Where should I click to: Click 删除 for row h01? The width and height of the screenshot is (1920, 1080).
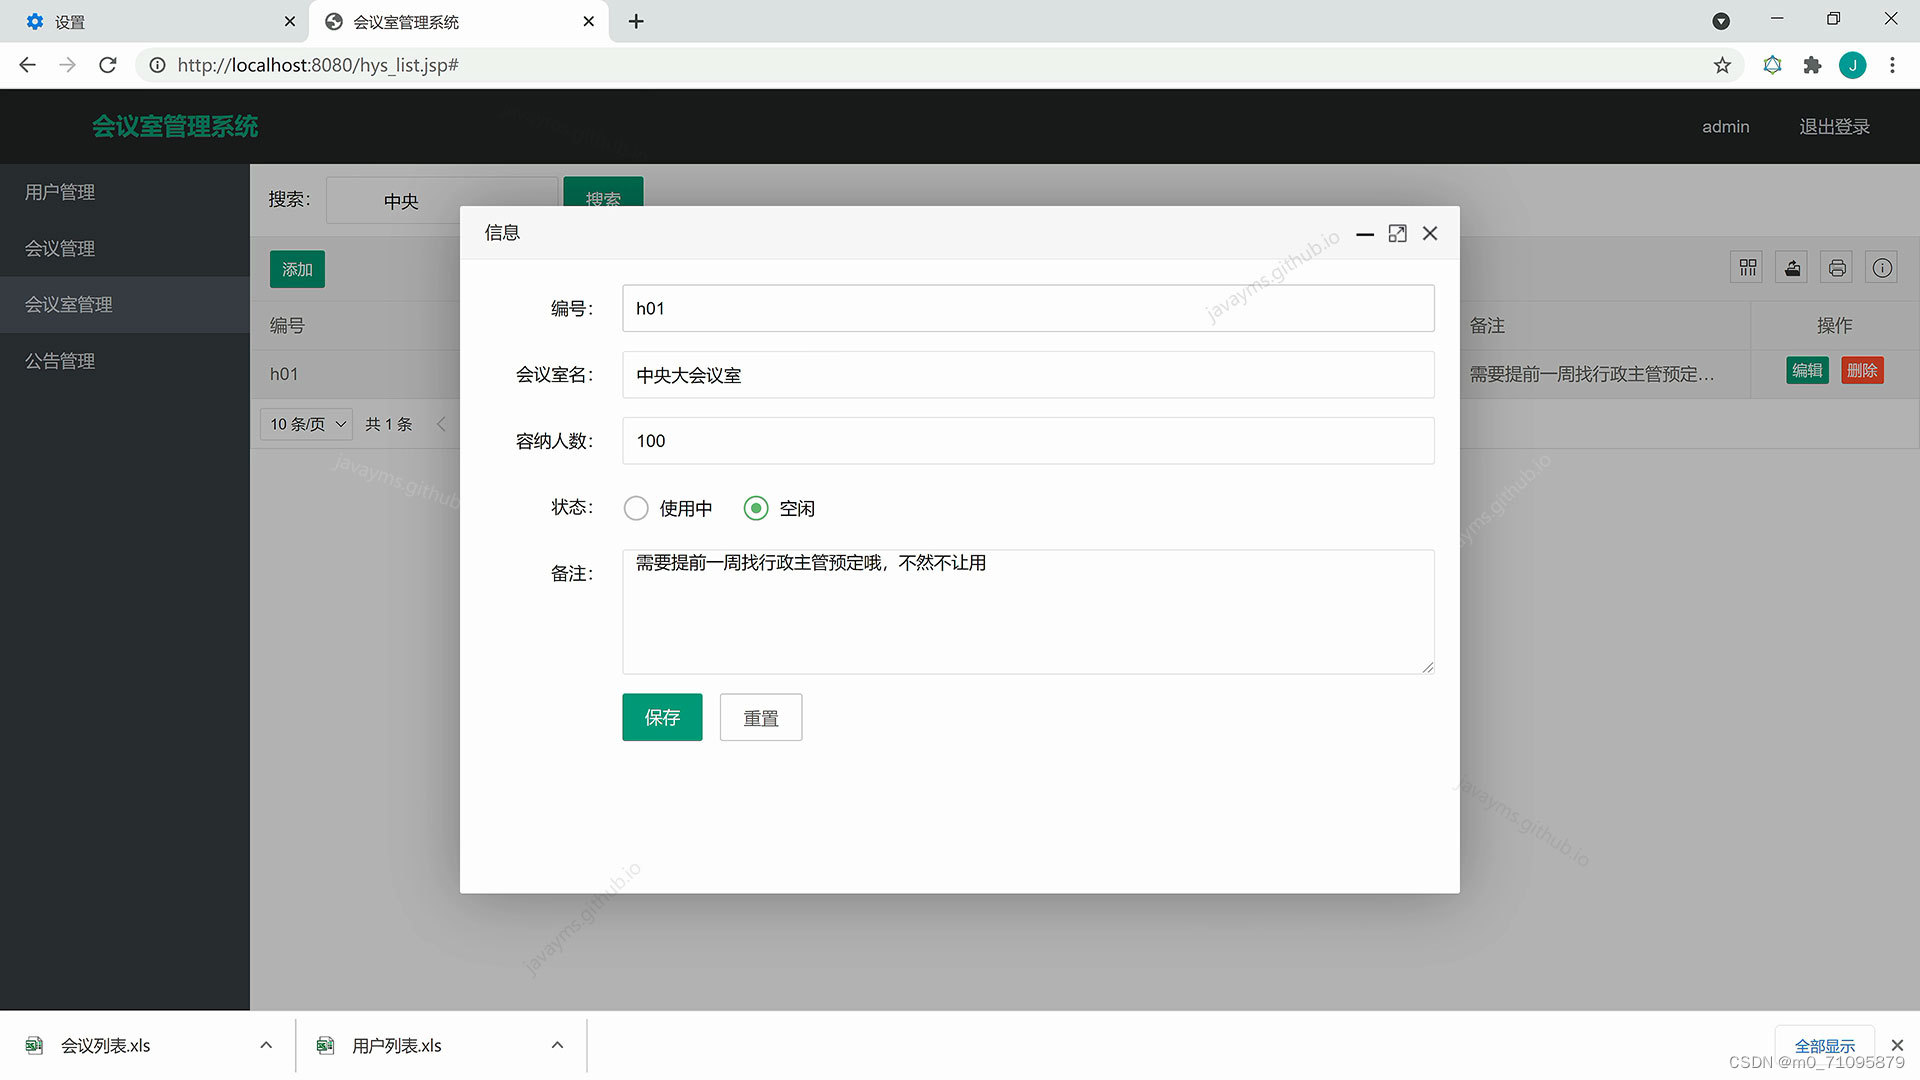click(1862, 370)
